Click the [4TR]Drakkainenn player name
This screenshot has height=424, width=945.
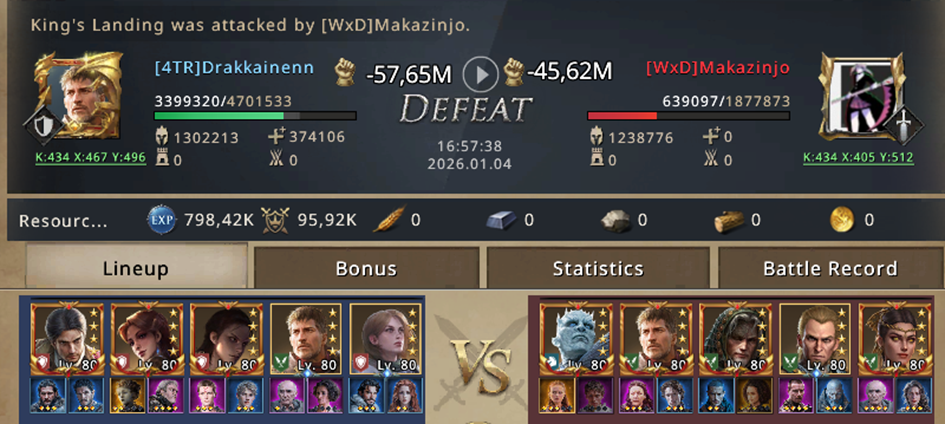click(234, 67)
